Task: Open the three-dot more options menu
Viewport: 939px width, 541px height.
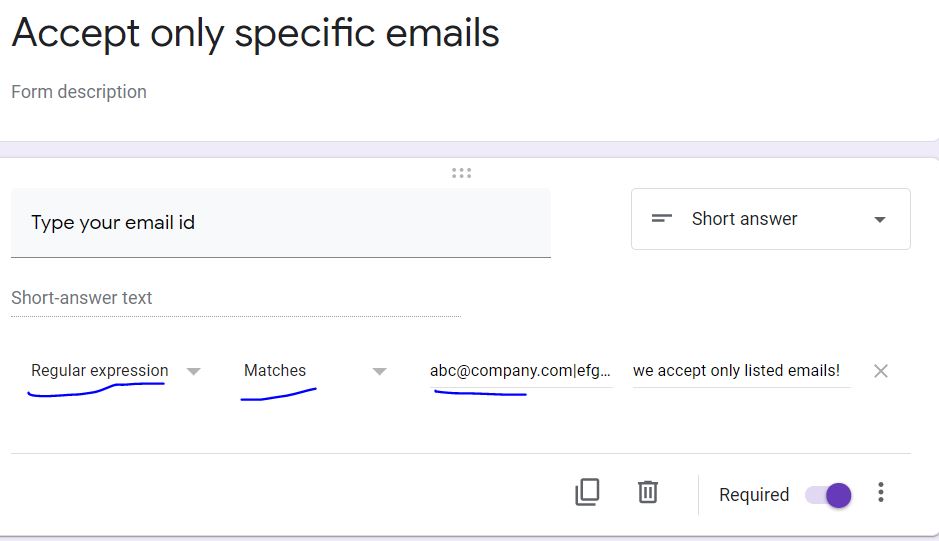Action: (880, 492)
